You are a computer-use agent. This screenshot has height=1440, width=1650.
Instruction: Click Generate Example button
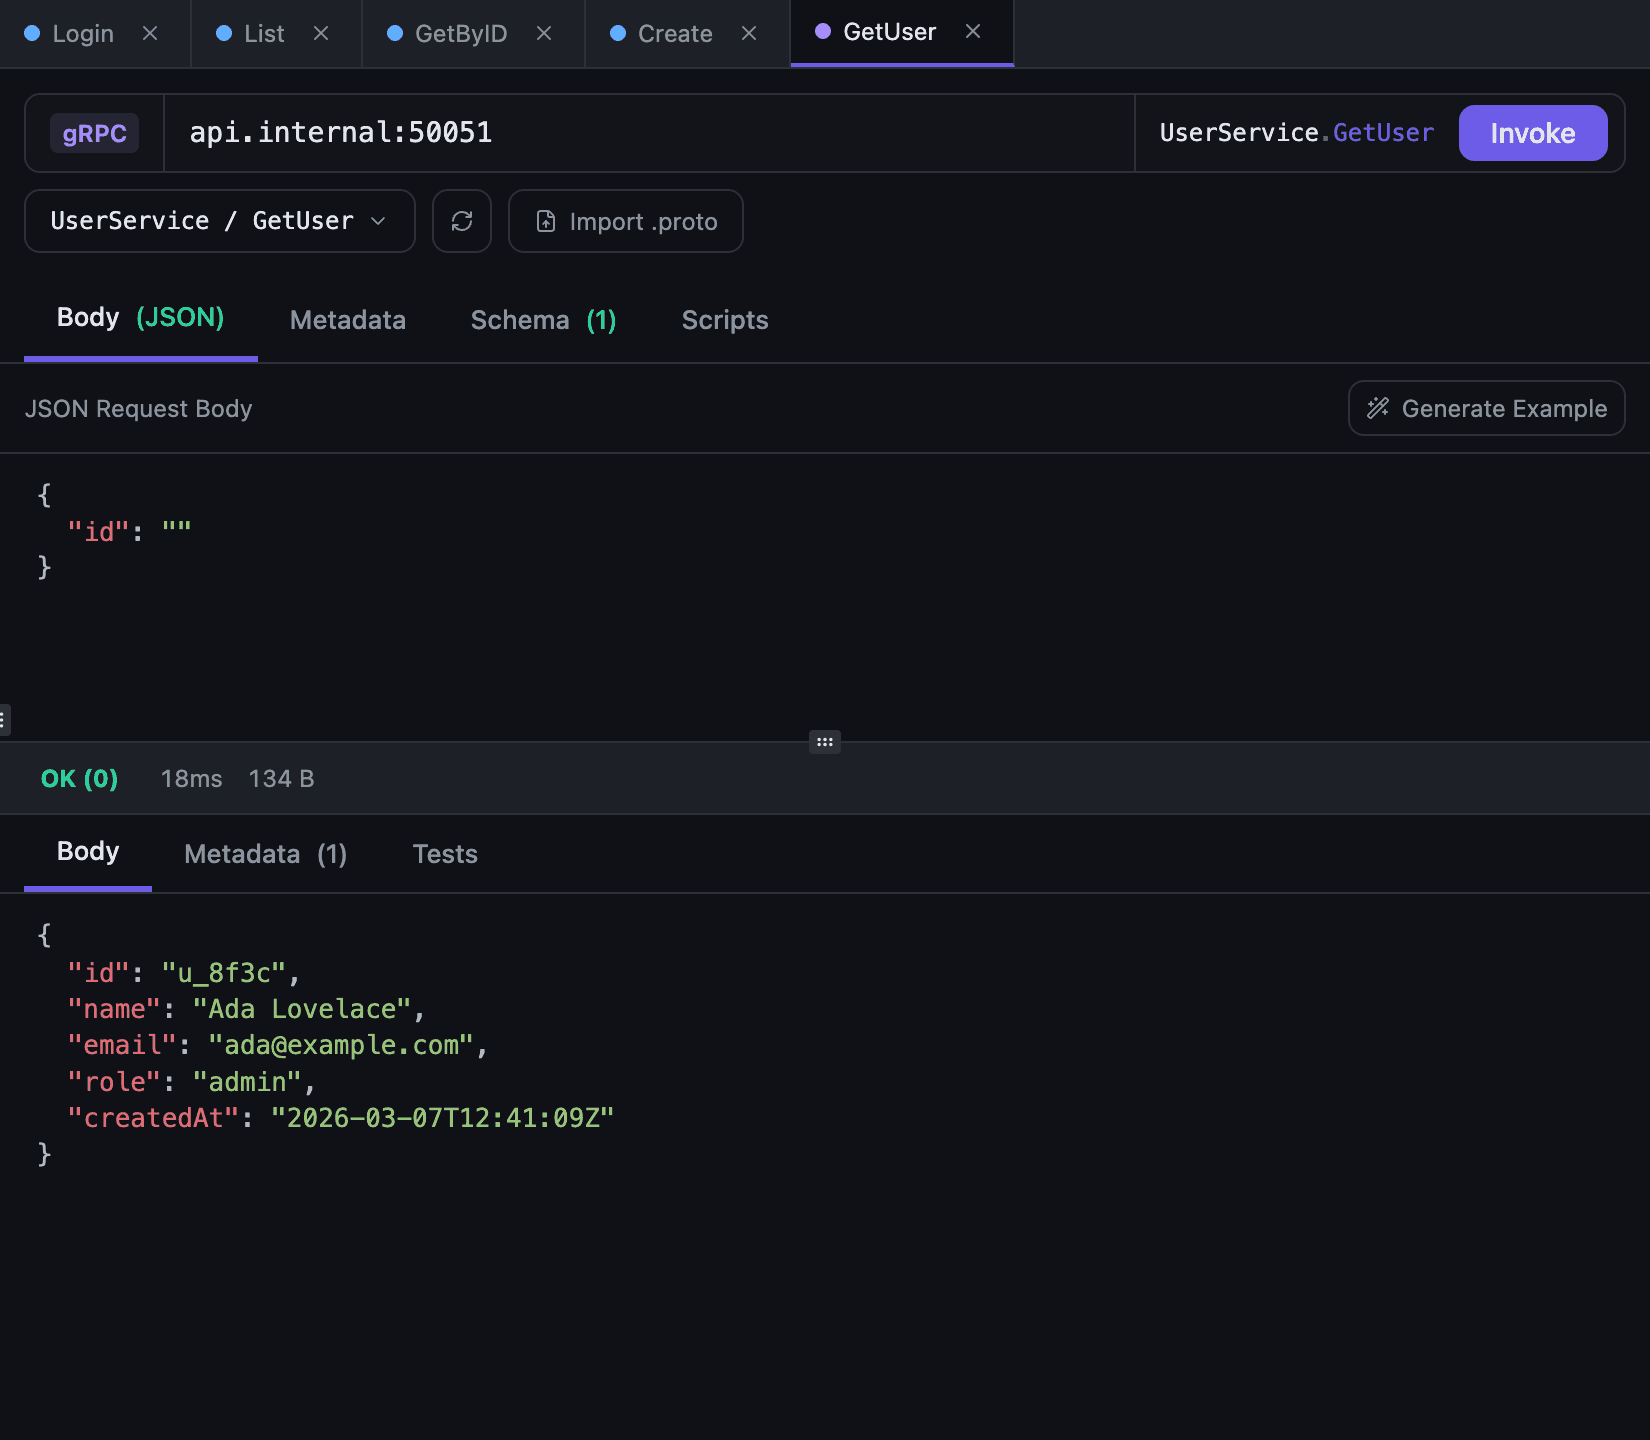point(1487,408)
